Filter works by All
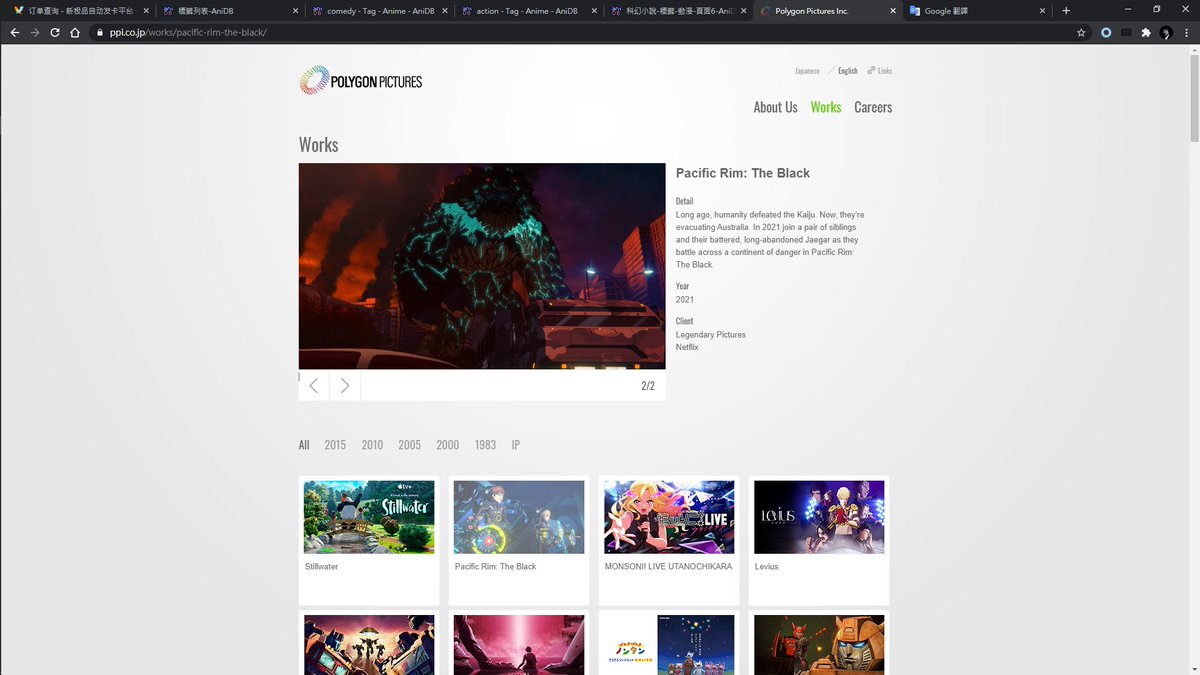Screen dimensions: 1200x675 coord(304,445)
